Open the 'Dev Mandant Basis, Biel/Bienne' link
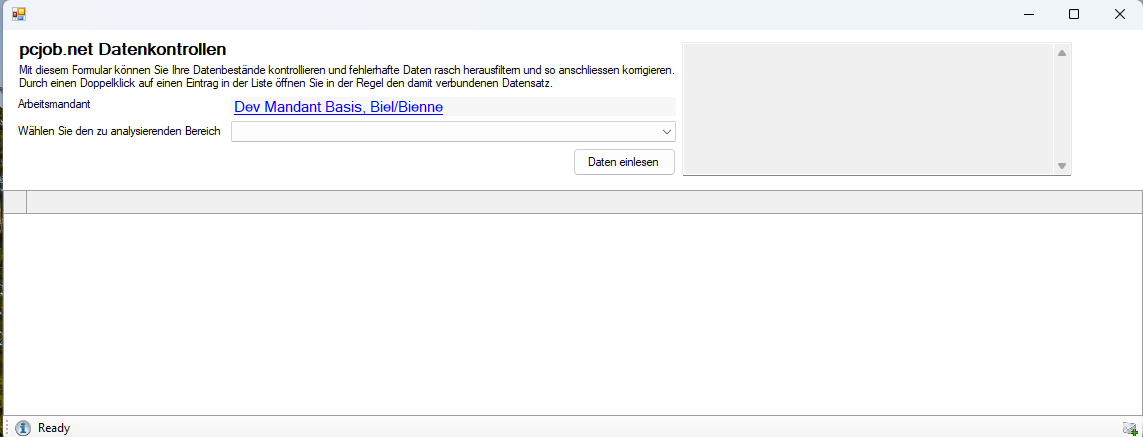This screenshot has height=437, width=1143. (338, 106)
